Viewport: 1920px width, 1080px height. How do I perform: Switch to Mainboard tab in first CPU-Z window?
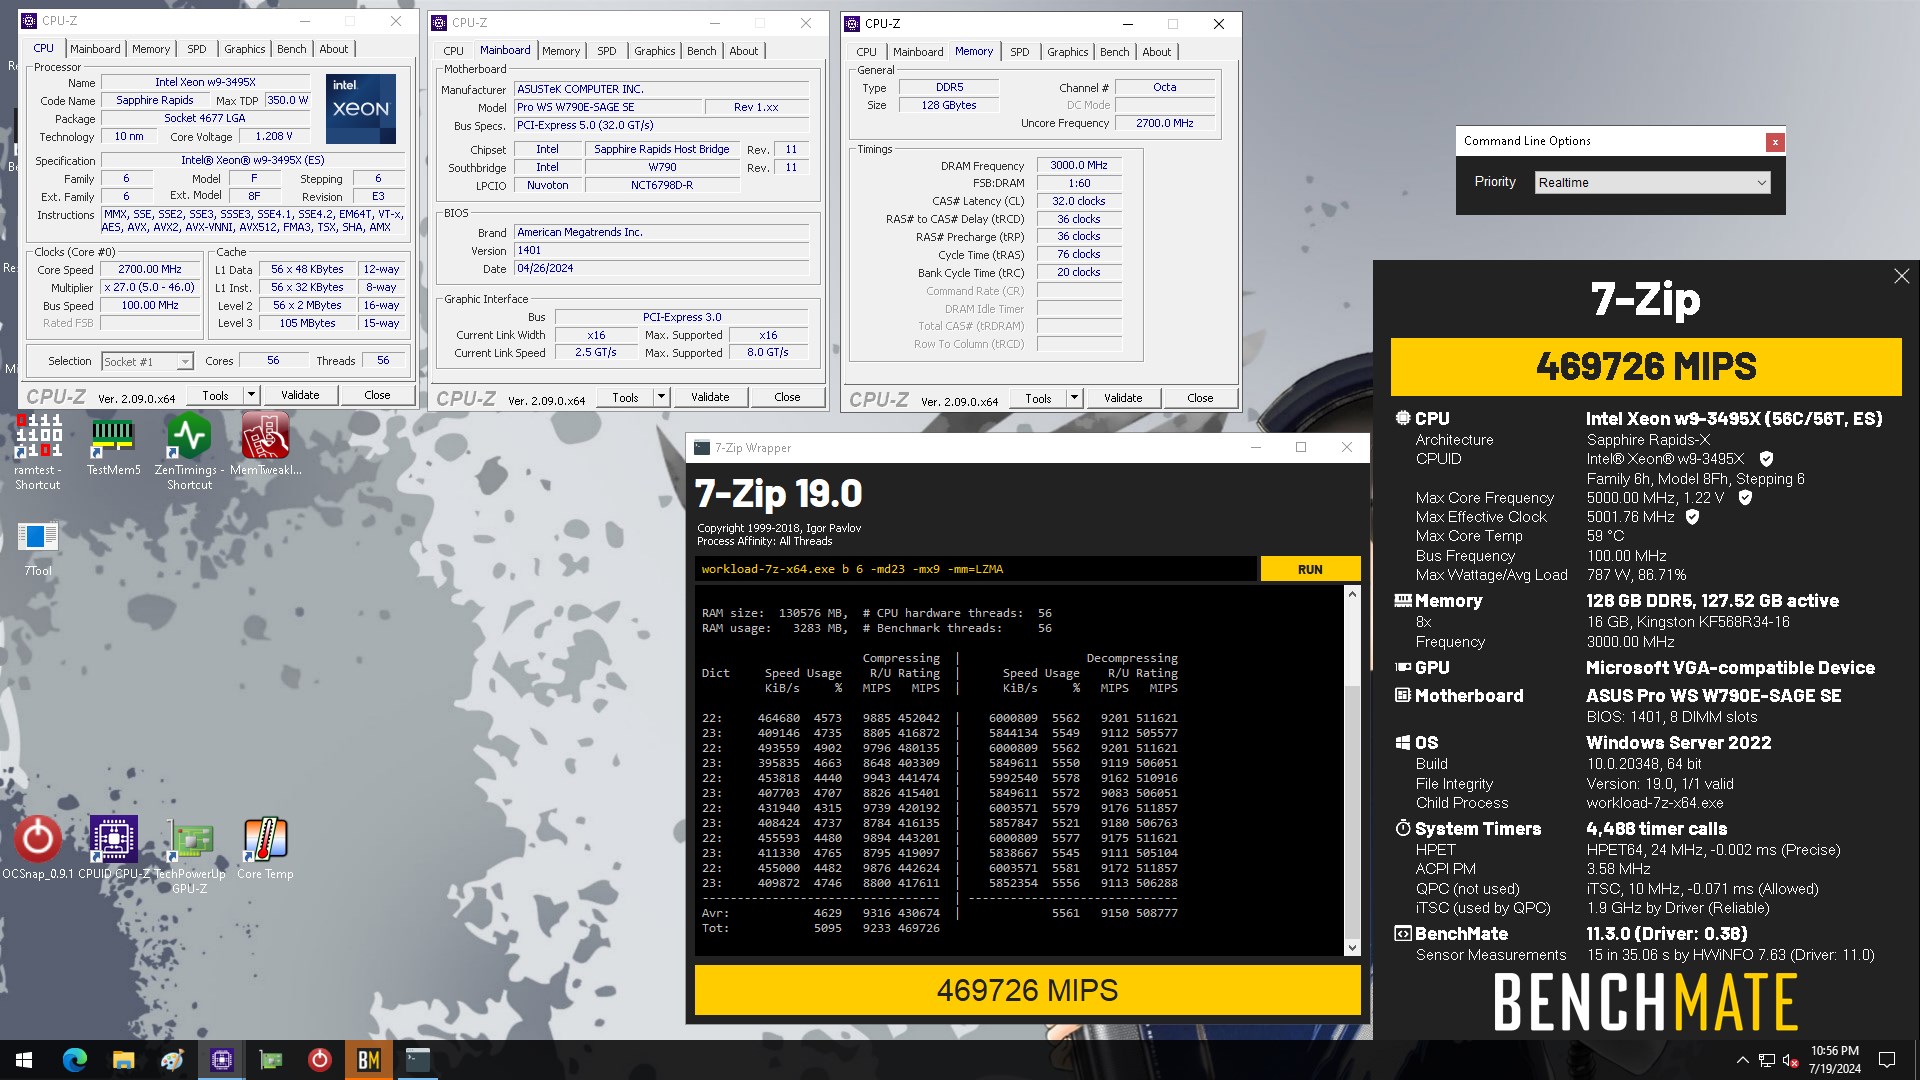click(x=95, y=49)
